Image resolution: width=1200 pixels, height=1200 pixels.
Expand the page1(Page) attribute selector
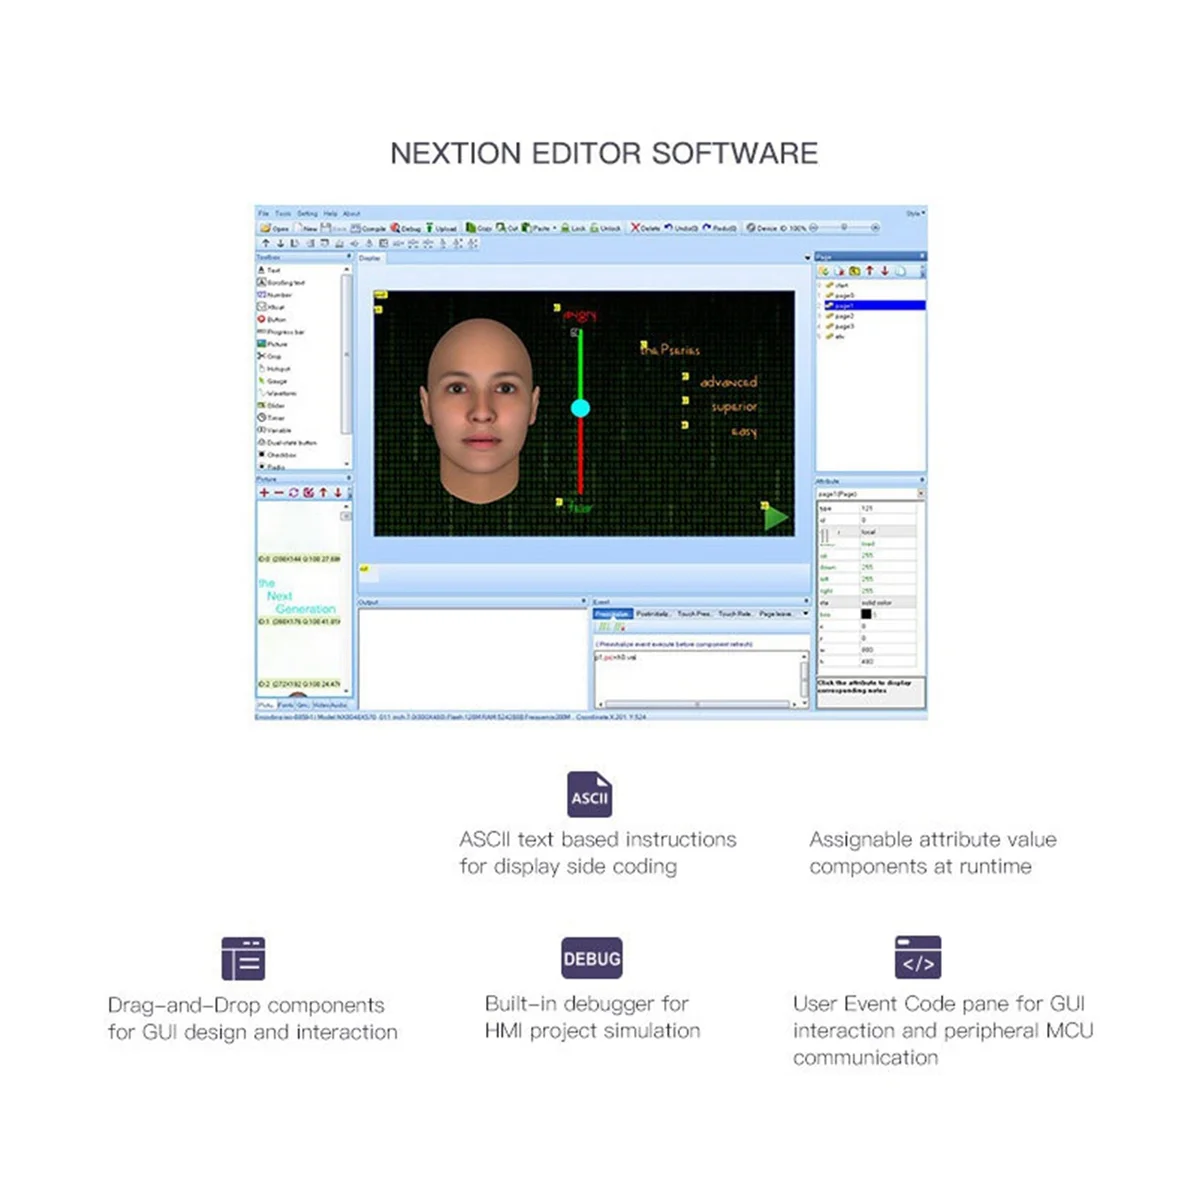point(921,494)
